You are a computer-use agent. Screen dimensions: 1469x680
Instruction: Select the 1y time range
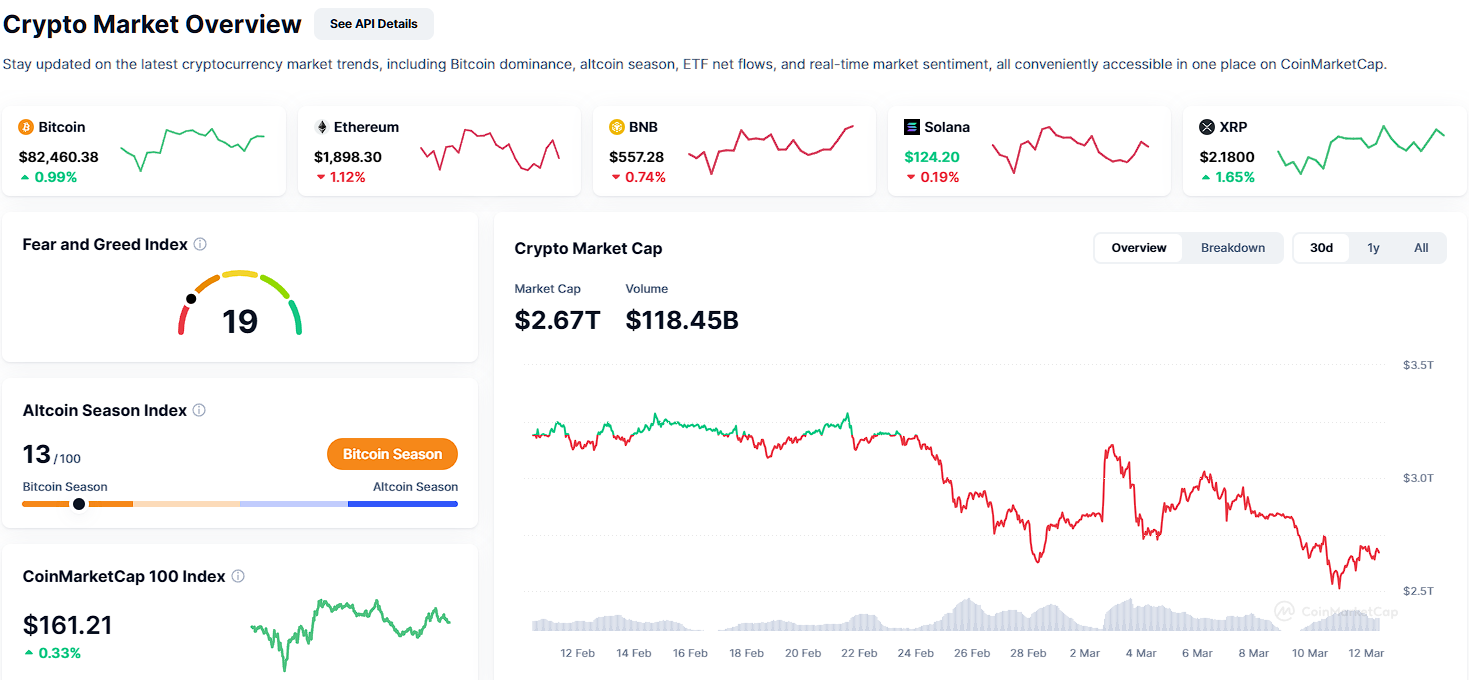pyautogui.click(x=1374, y=248)
